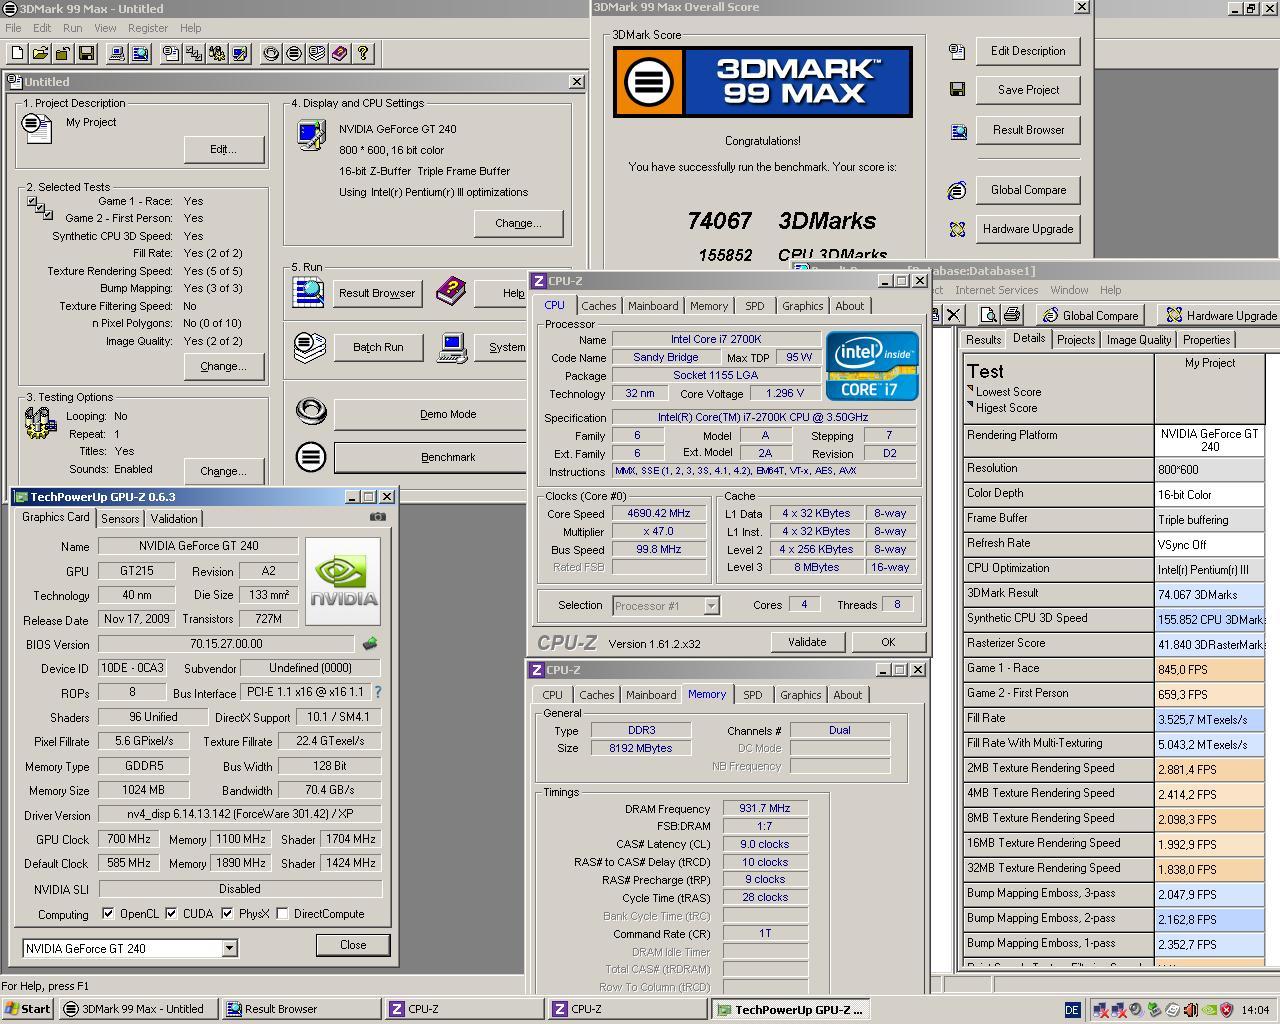Click the Result Browser magnifier icon in toolbar
The image size is (1280, 1024).
tap(140, 53)
